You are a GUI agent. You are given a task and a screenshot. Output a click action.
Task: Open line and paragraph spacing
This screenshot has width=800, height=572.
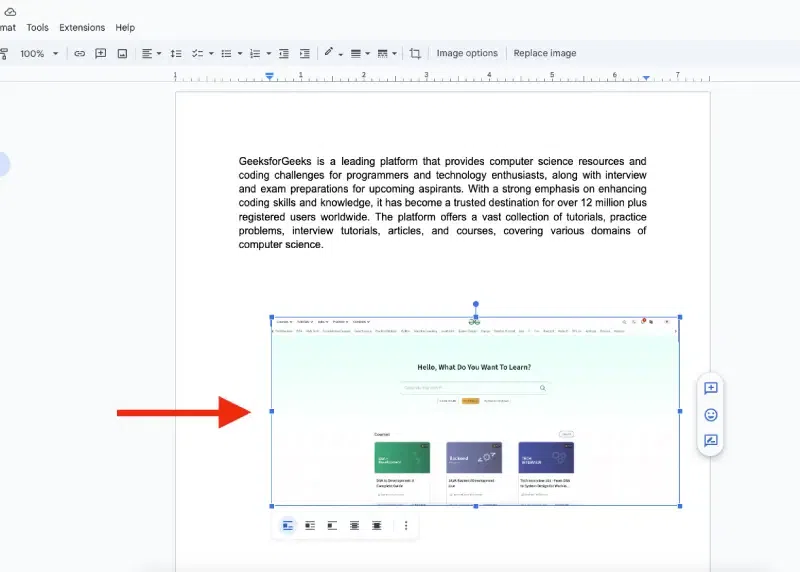click(176, 54)
